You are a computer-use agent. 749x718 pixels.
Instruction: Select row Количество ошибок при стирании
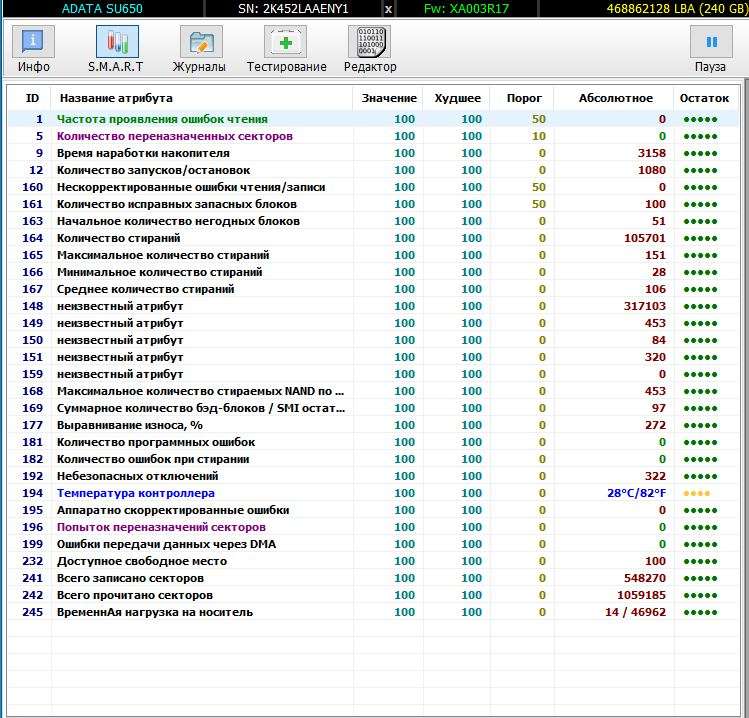pyautogui.click(x=373, y=459)
